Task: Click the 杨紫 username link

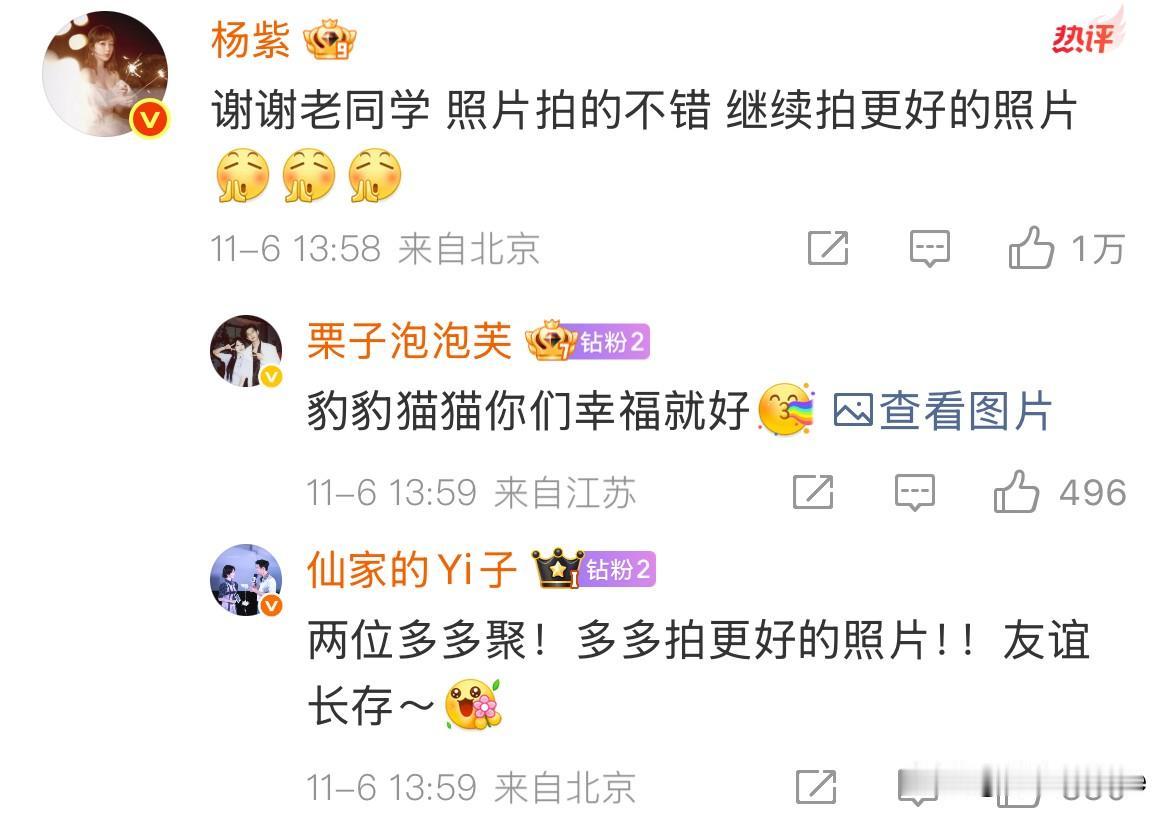Action: point(250,39)
